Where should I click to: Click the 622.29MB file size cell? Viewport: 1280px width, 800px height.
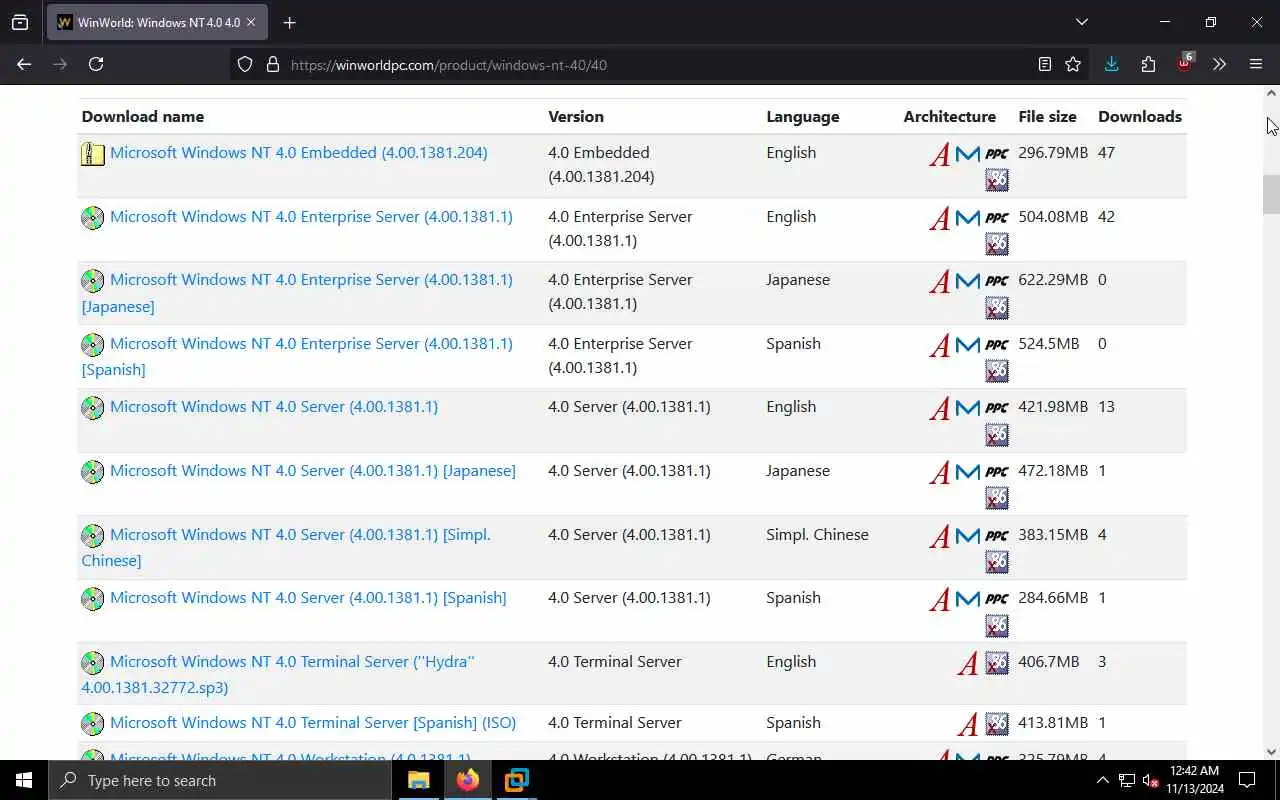[x=1053, y=280]
